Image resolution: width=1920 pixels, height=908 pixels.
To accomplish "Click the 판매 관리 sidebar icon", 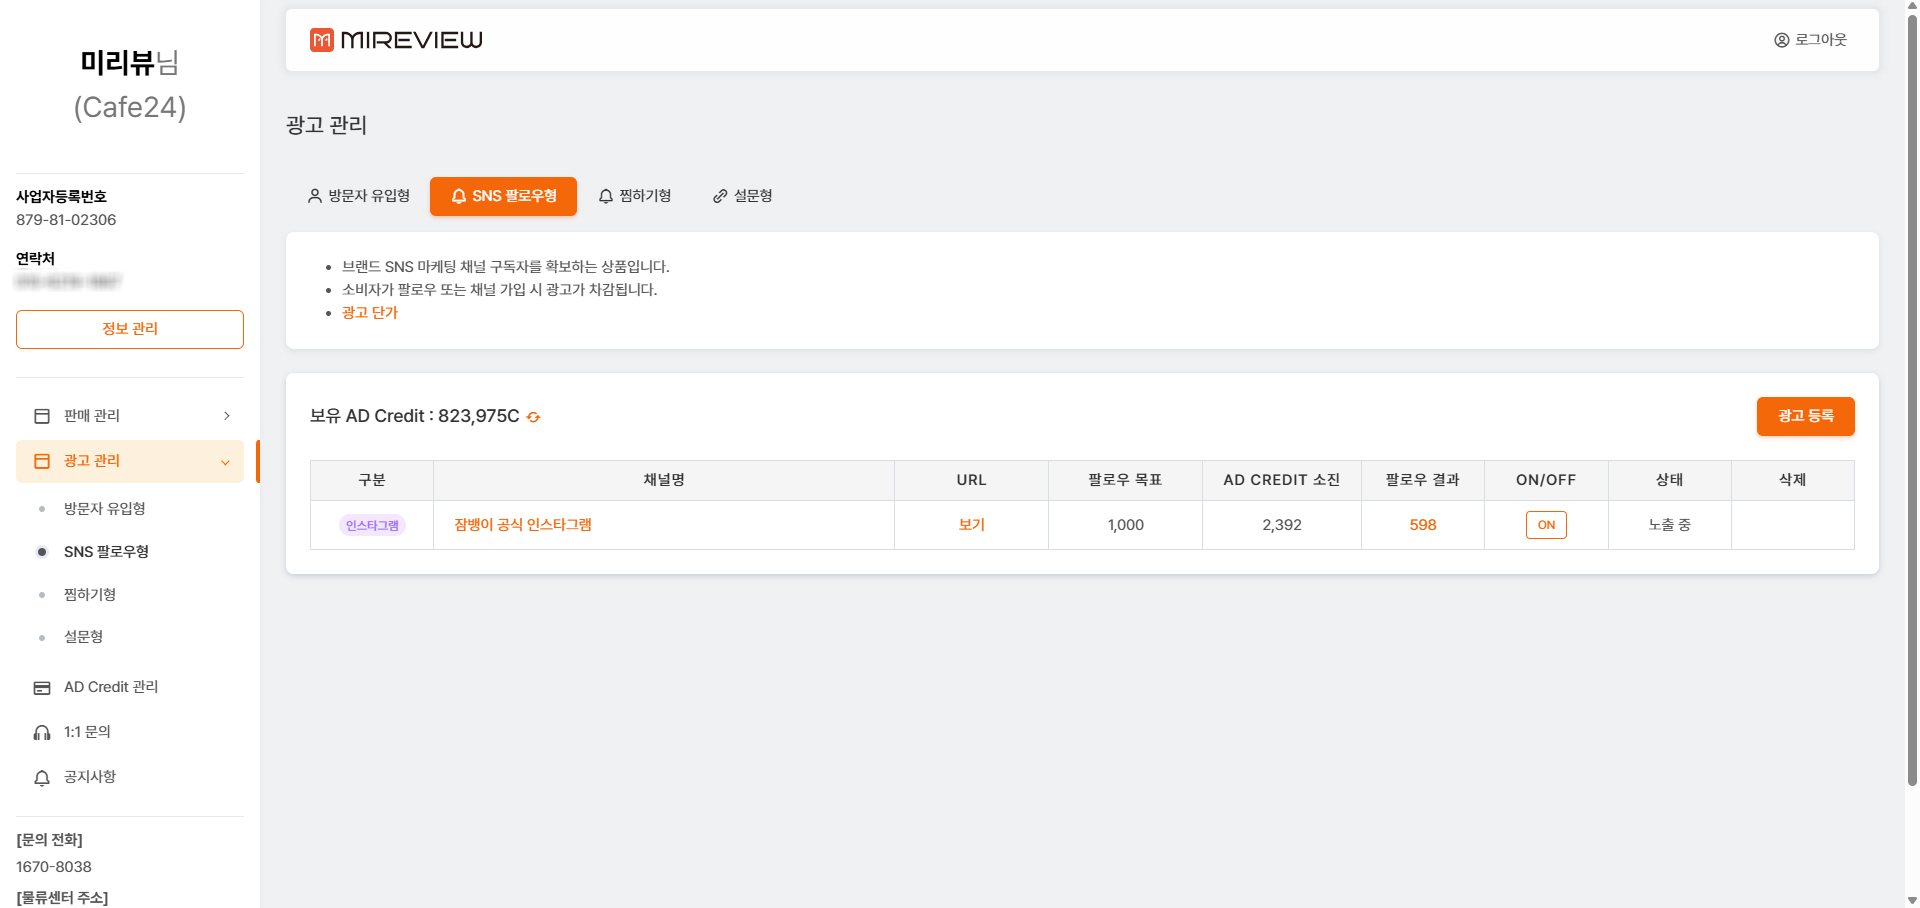I will (42, 416).
